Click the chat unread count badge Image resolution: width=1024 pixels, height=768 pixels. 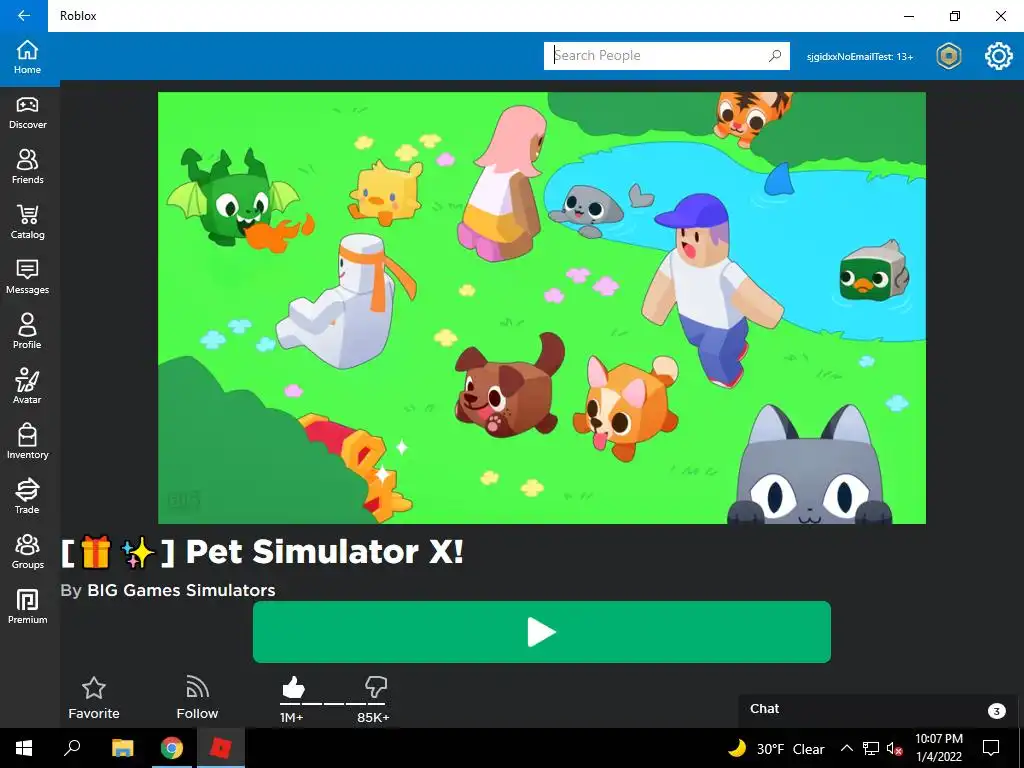click(997, 711)
